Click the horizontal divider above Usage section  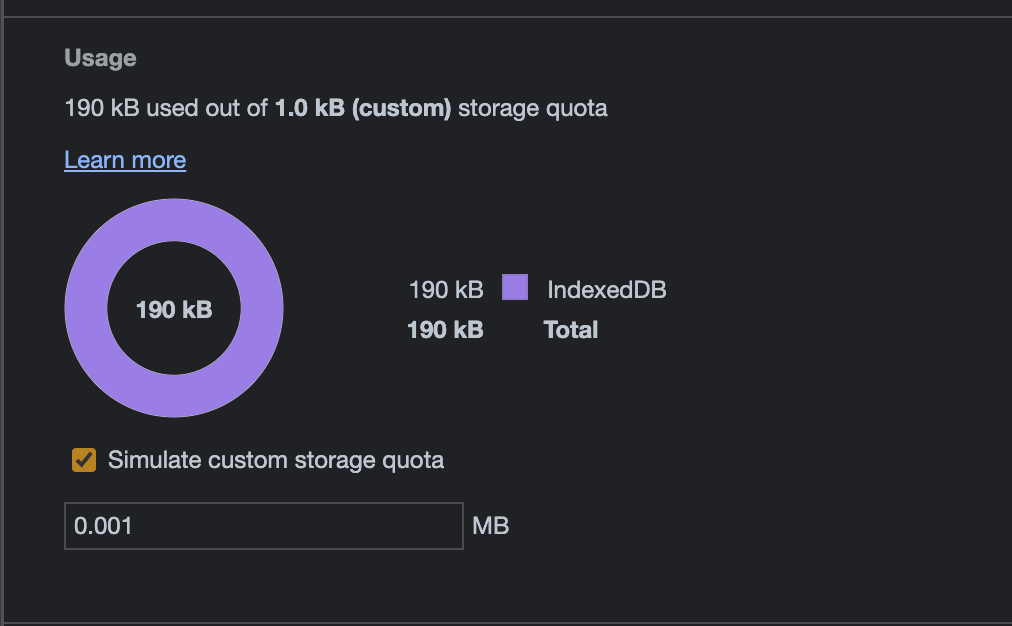point(506,17)
